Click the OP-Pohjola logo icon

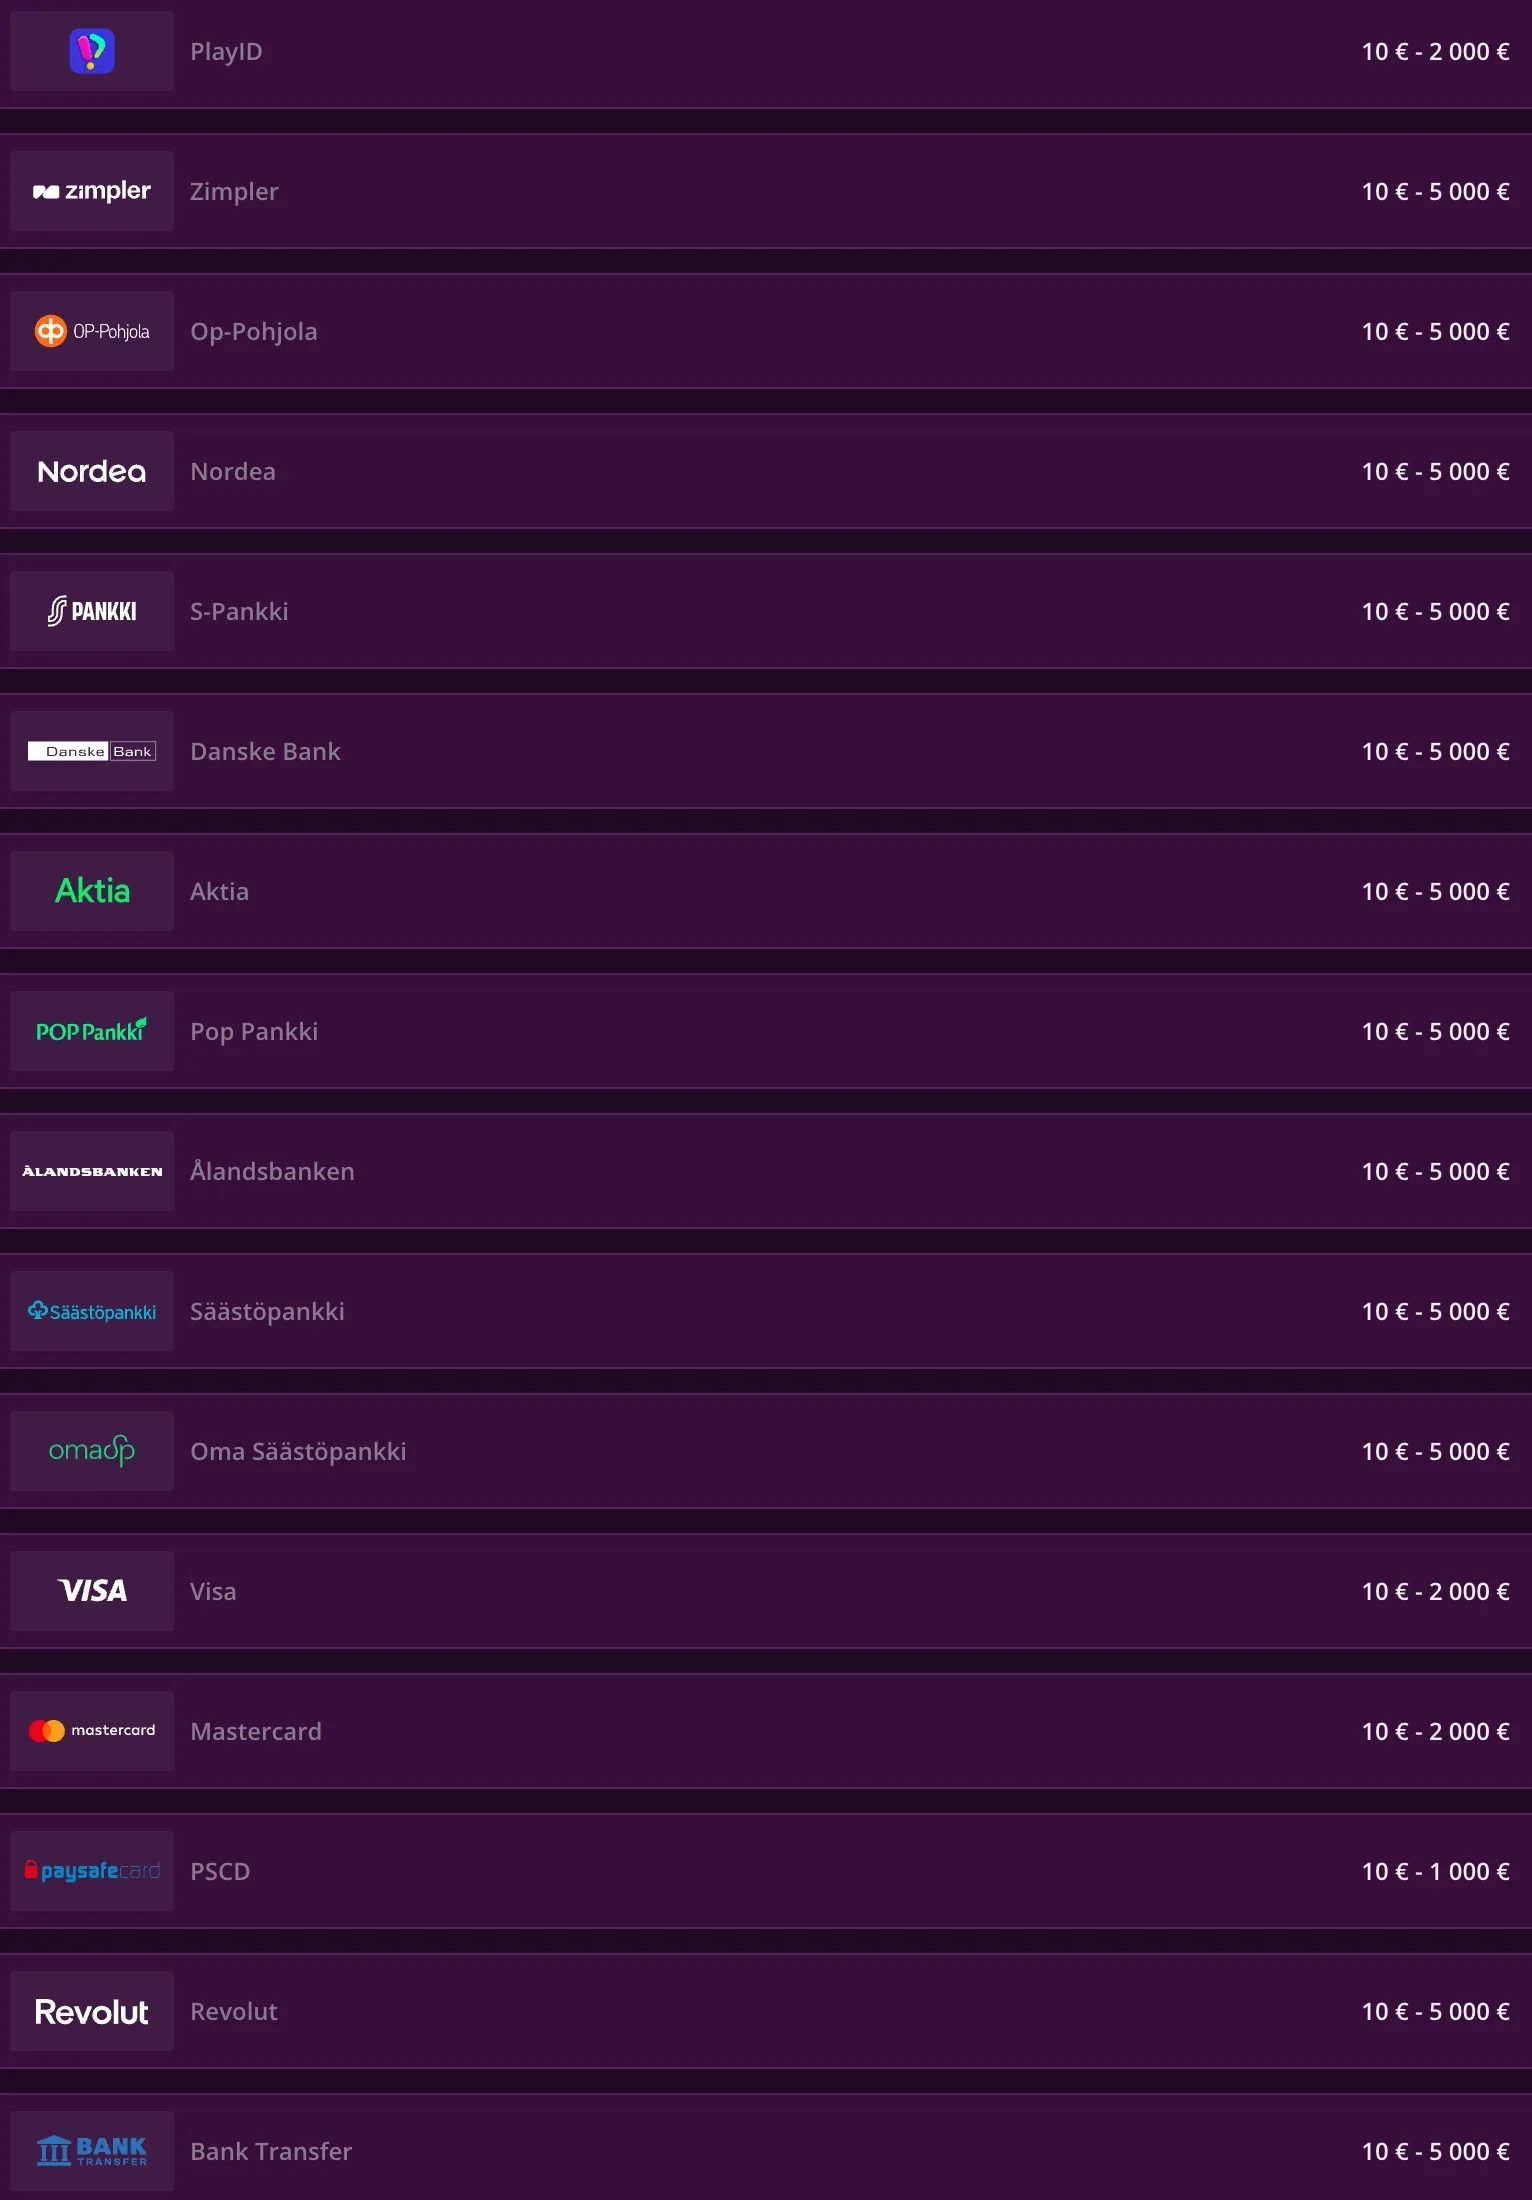[92, 331]
